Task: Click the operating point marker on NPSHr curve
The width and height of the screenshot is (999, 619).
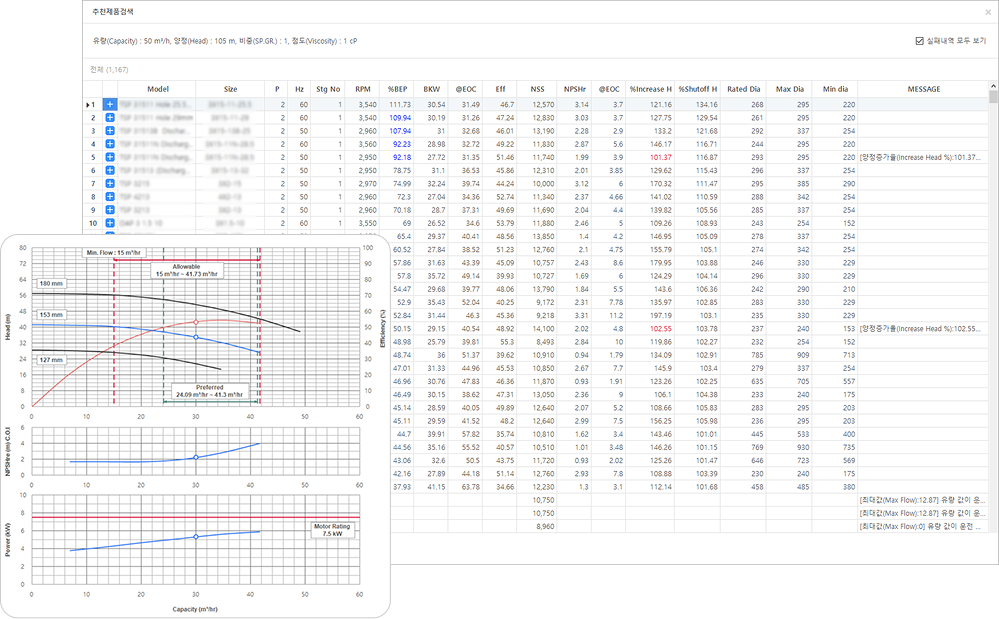Action: [x=196, y=457]
